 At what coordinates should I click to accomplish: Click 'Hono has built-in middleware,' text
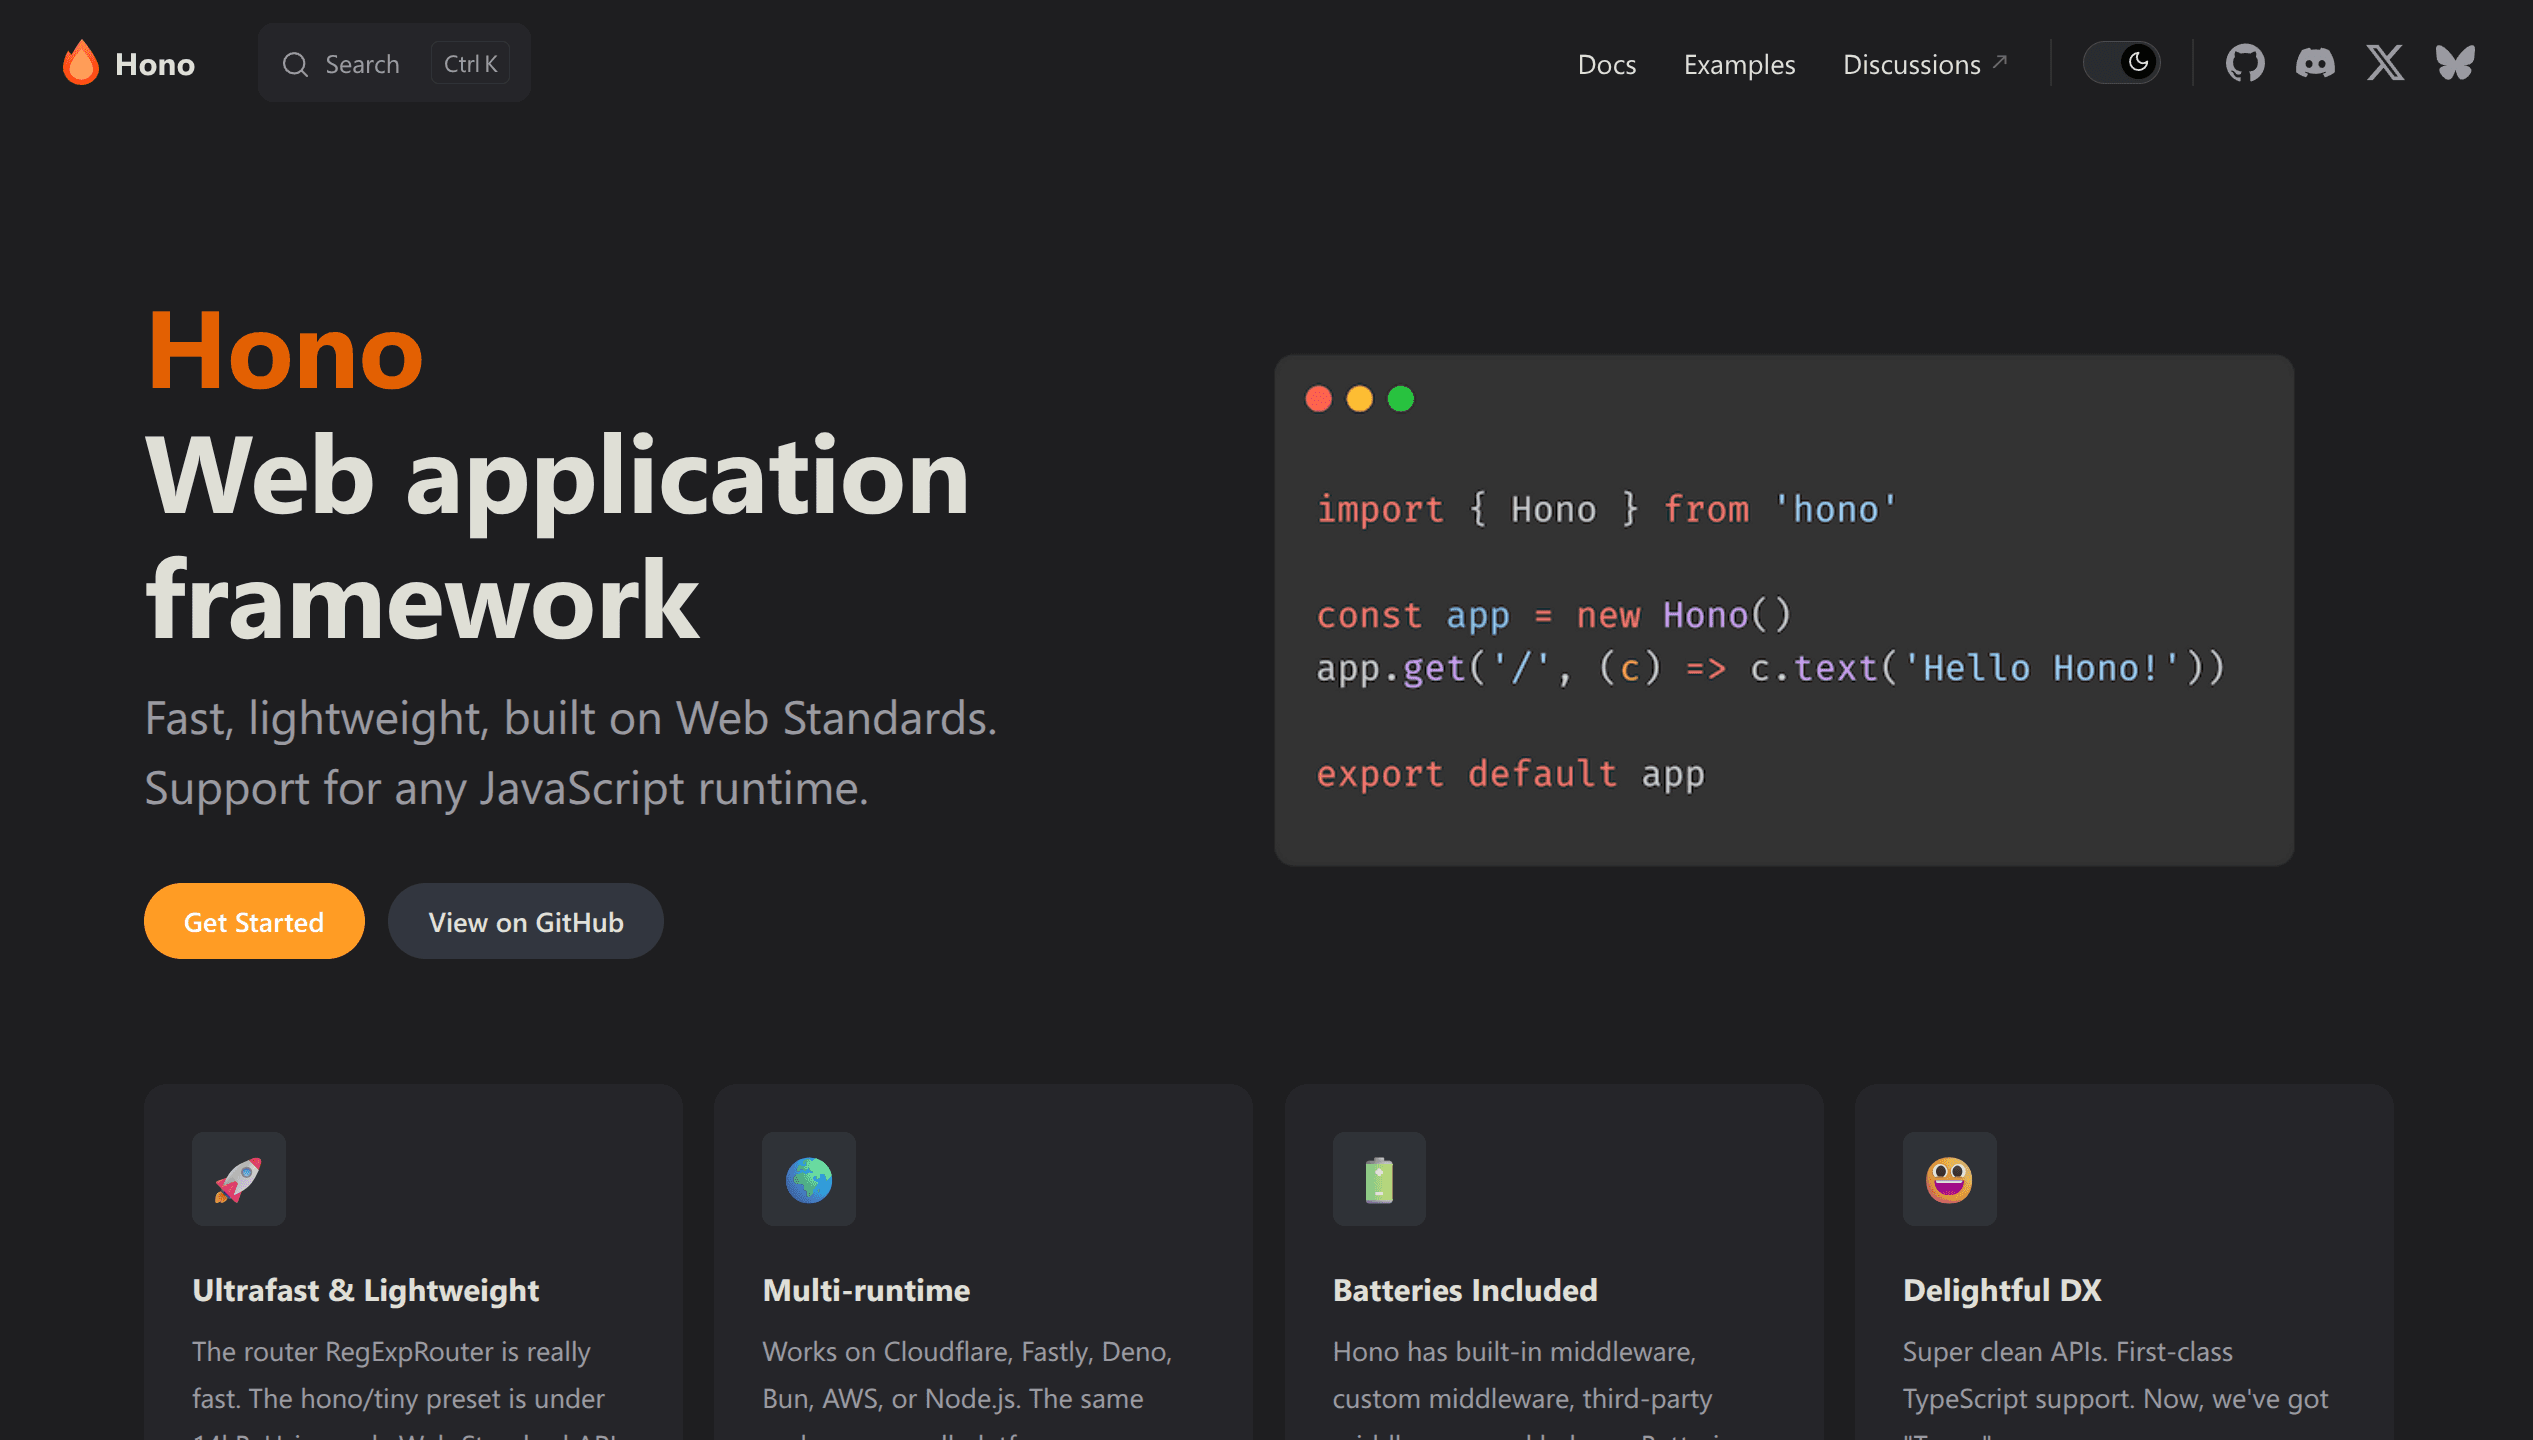coord(1514,1351)
